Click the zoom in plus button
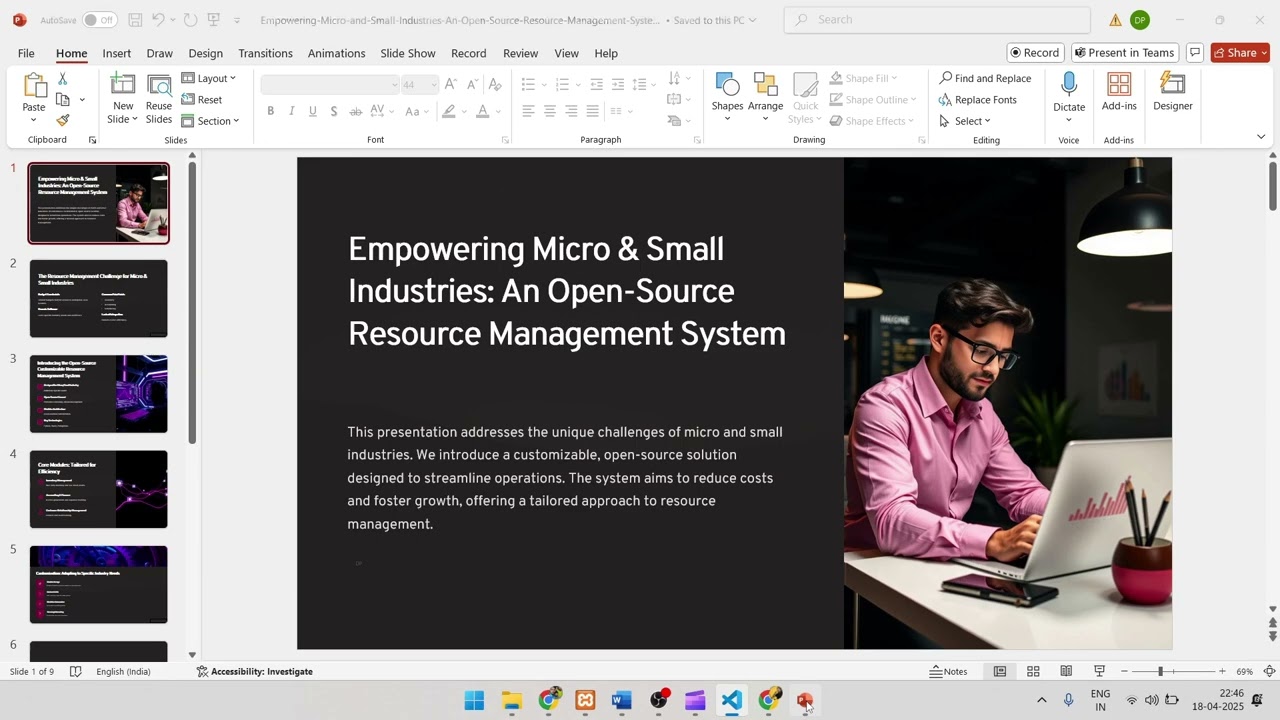 [1222, 671]
